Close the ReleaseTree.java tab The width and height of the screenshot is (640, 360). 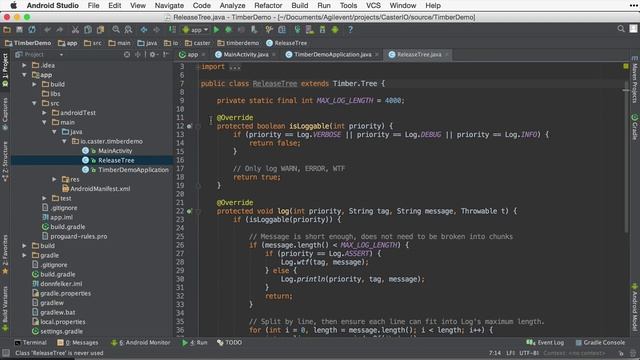tap(447, 55)
